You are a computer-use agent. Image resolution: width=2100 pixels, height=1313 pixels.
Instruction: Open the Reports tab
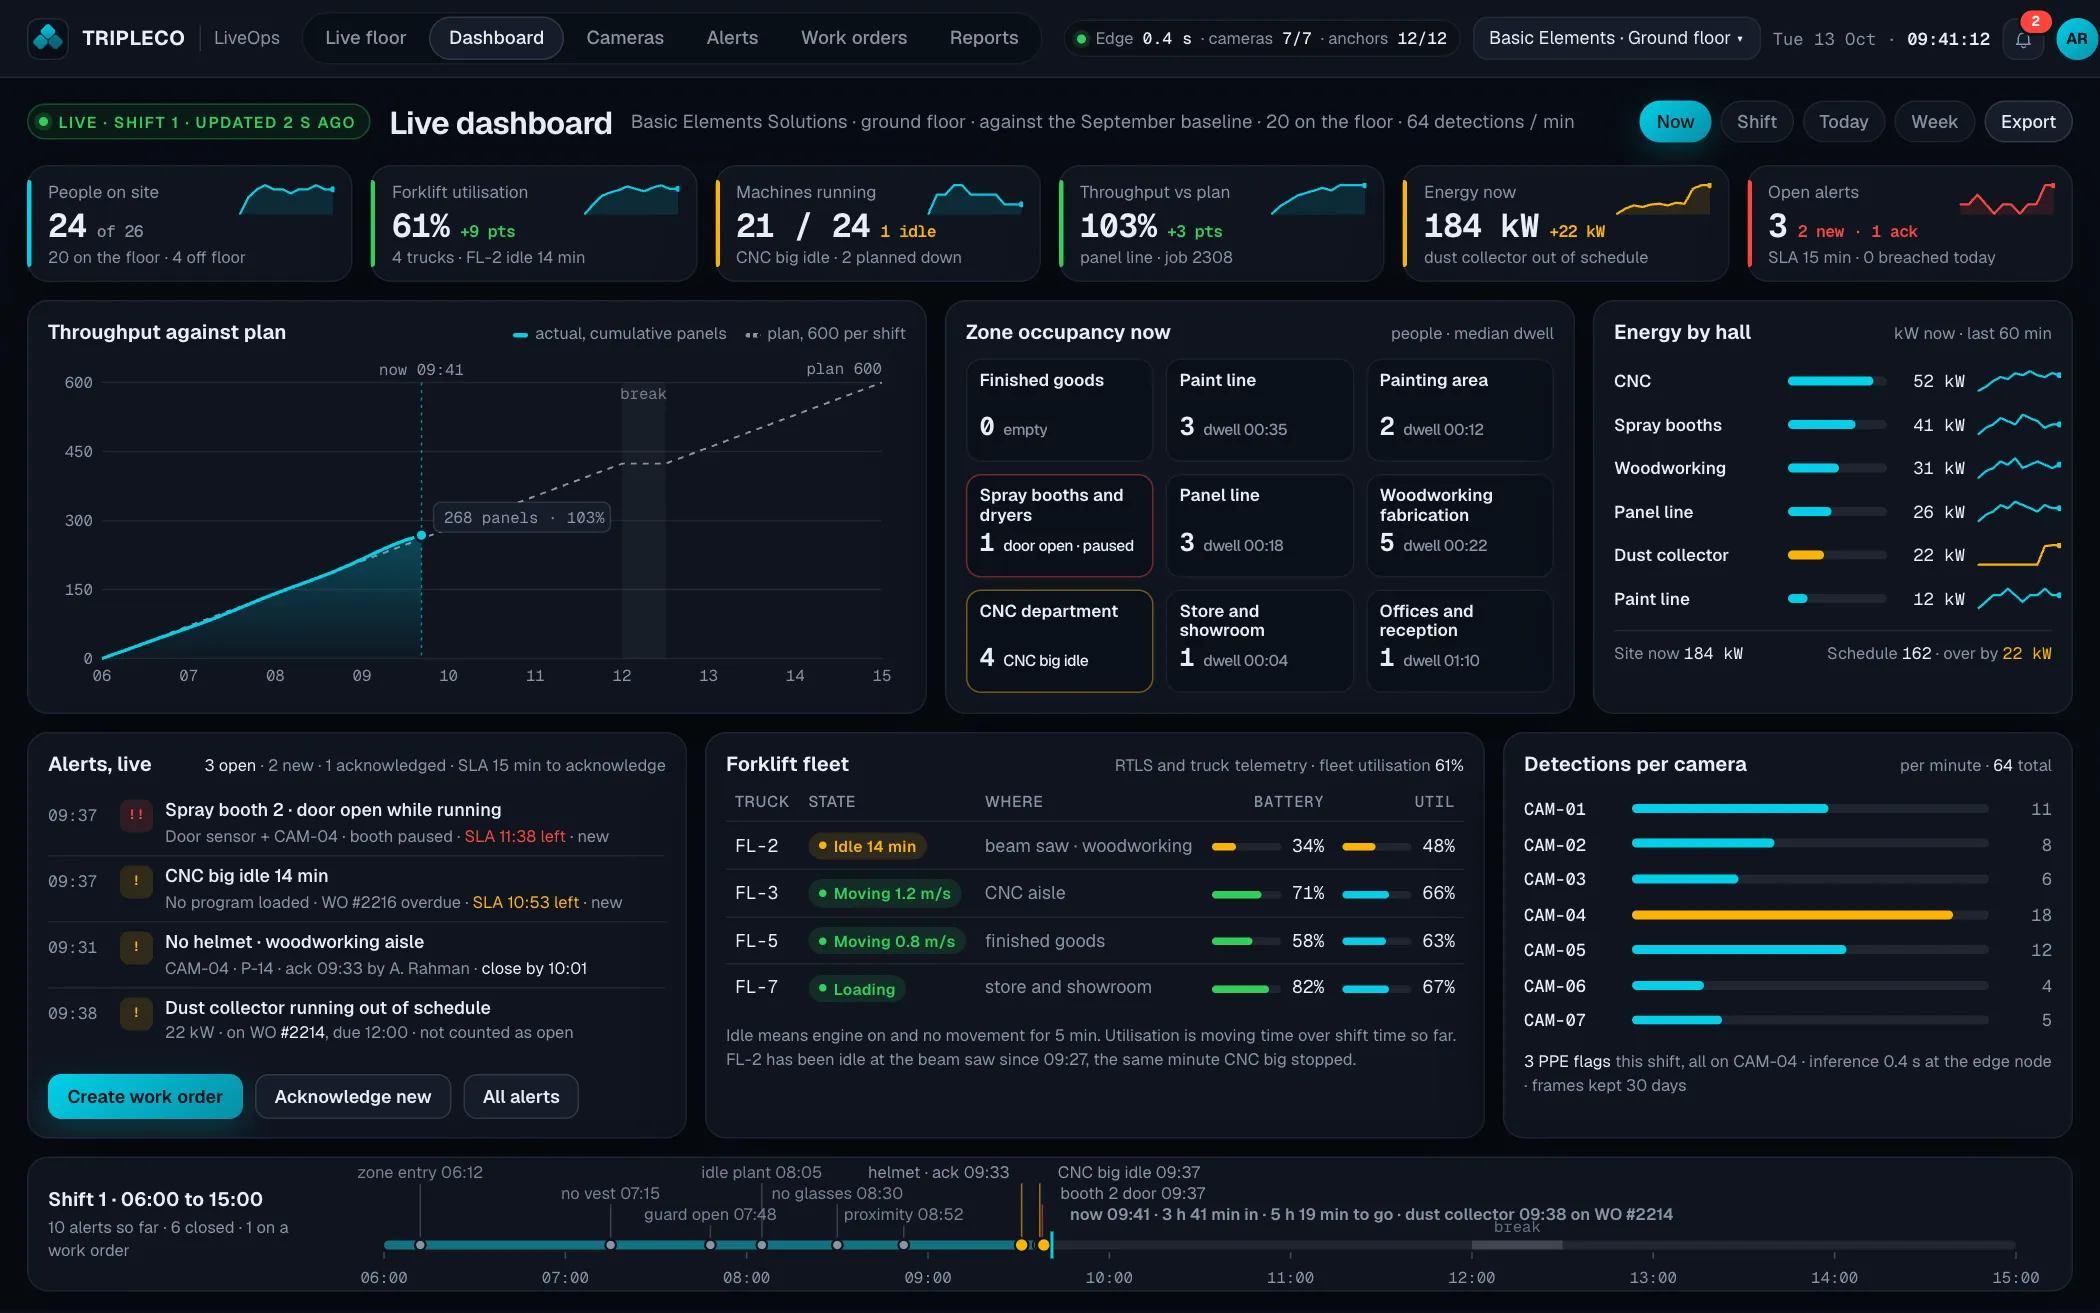click(x=984, y=38)
